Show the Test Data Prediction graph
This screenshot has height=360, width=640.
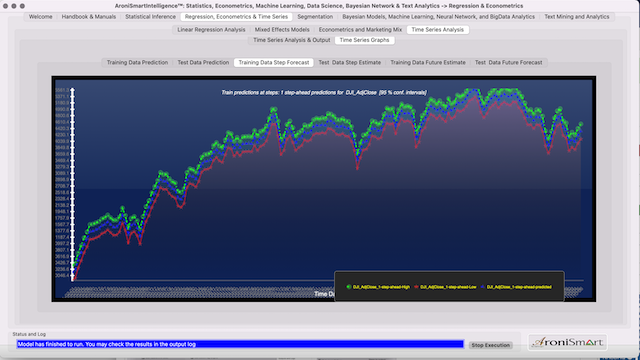[203, 62]
